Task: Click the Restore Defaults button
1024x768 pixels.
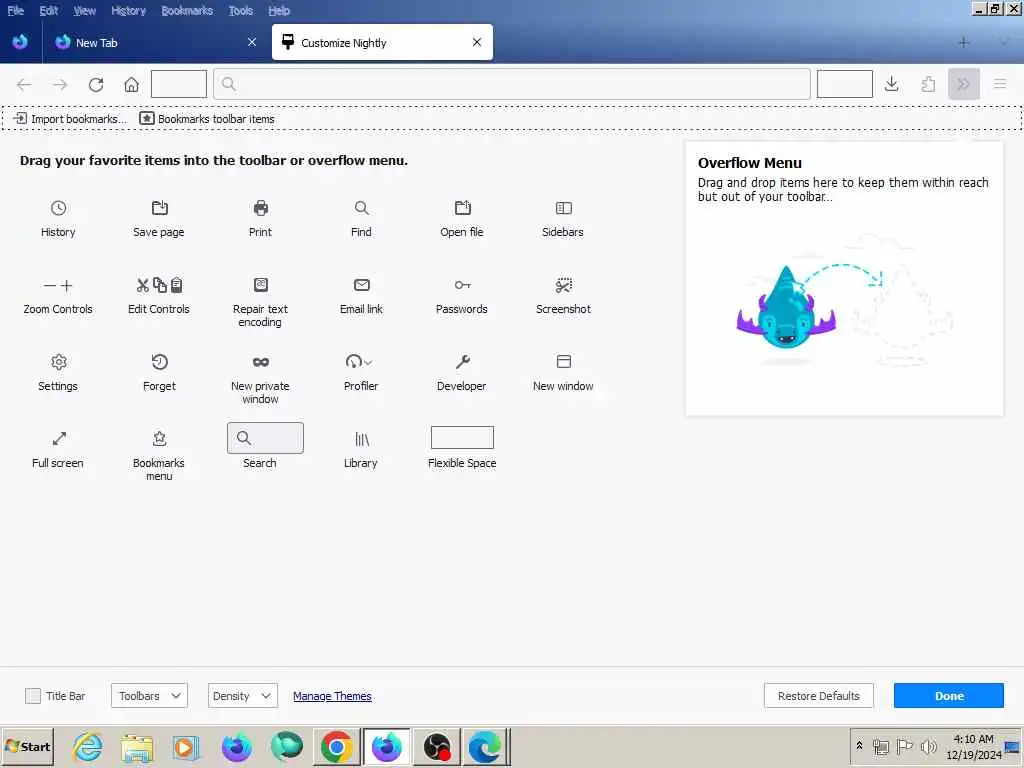Action: point(818,696)
